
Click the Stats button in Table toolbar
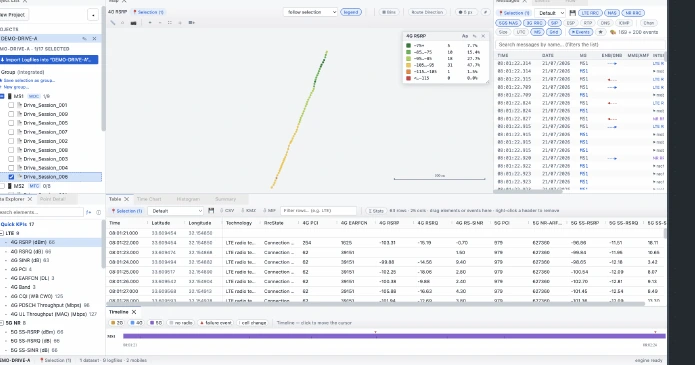coord(375,211)
